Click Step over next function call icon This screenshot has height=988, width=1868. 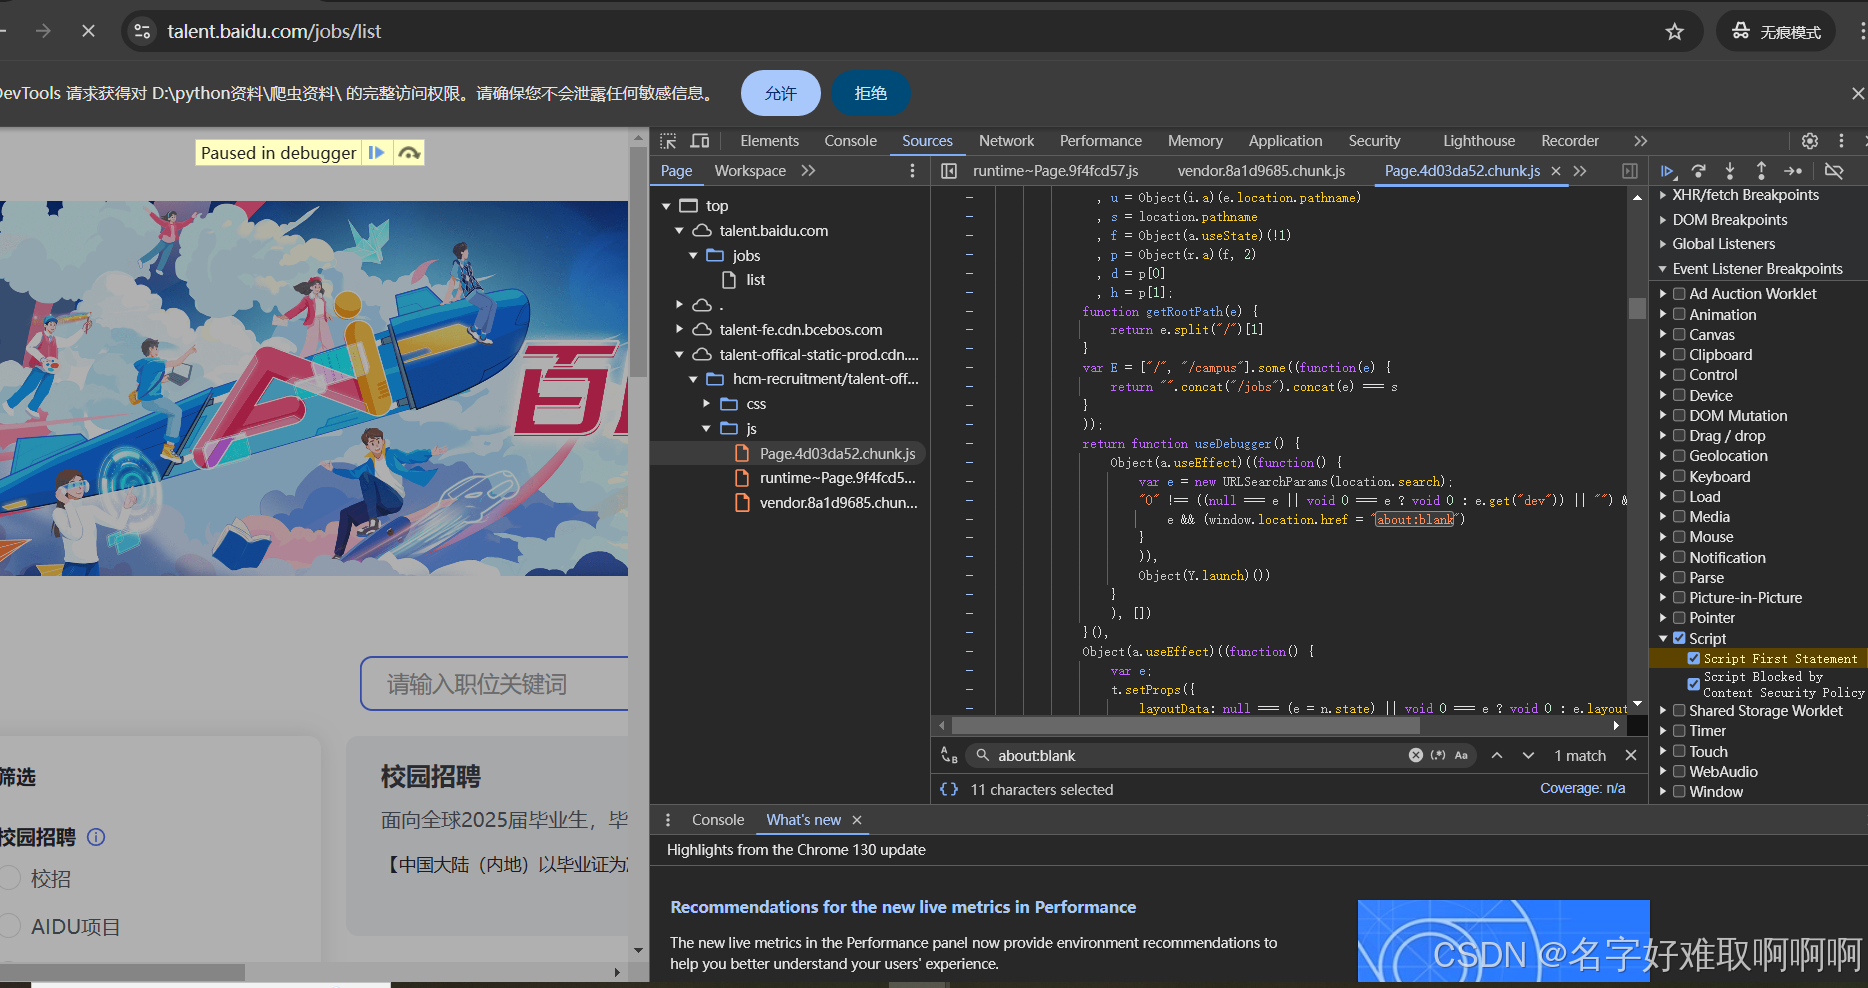pos(1698,171)
